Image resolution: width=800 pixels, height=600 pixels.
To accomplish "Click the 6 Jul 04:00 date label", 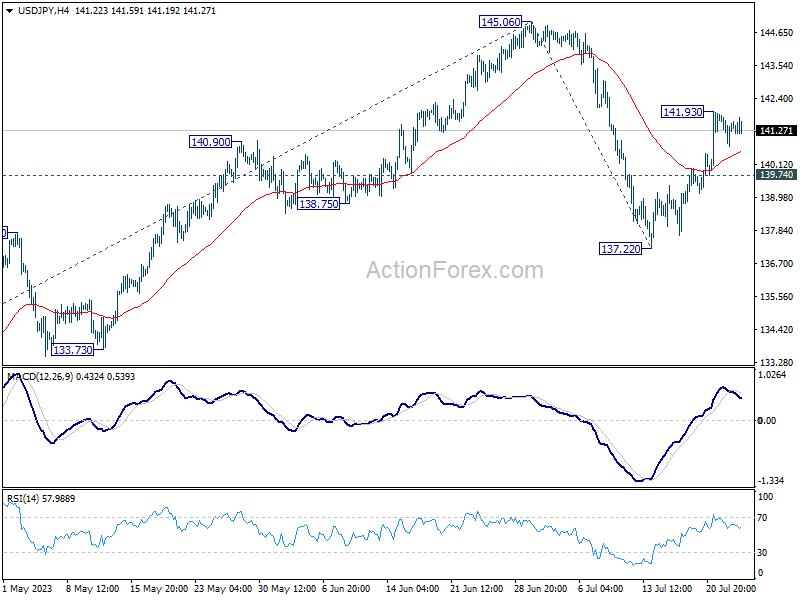I will click(601, 589).
